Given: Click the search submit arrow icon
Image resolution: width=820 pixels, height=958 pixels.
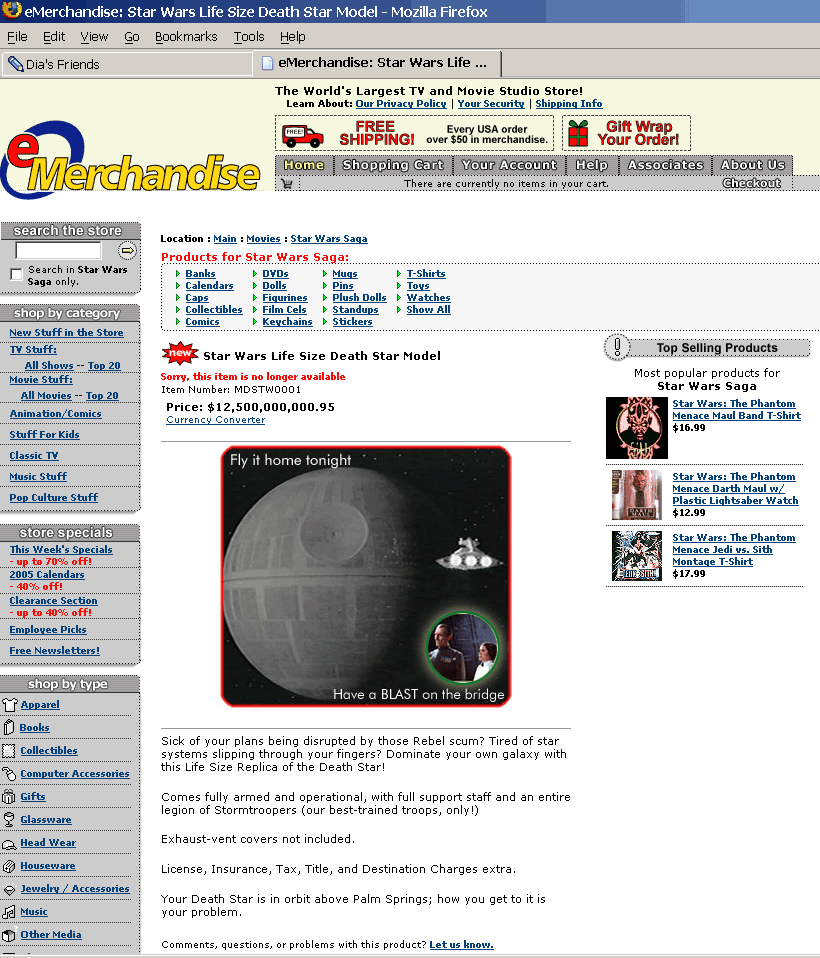Looking at the screenshot, I should [127, 250].
